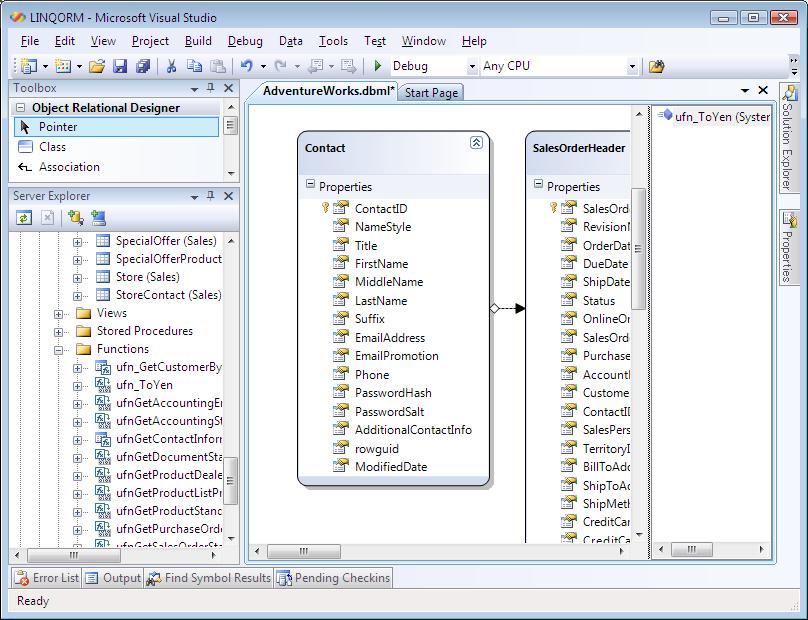Viewport: 808px width, 620px height.
Task: Undo the last action via the toolbar
Action: [247, 66]
